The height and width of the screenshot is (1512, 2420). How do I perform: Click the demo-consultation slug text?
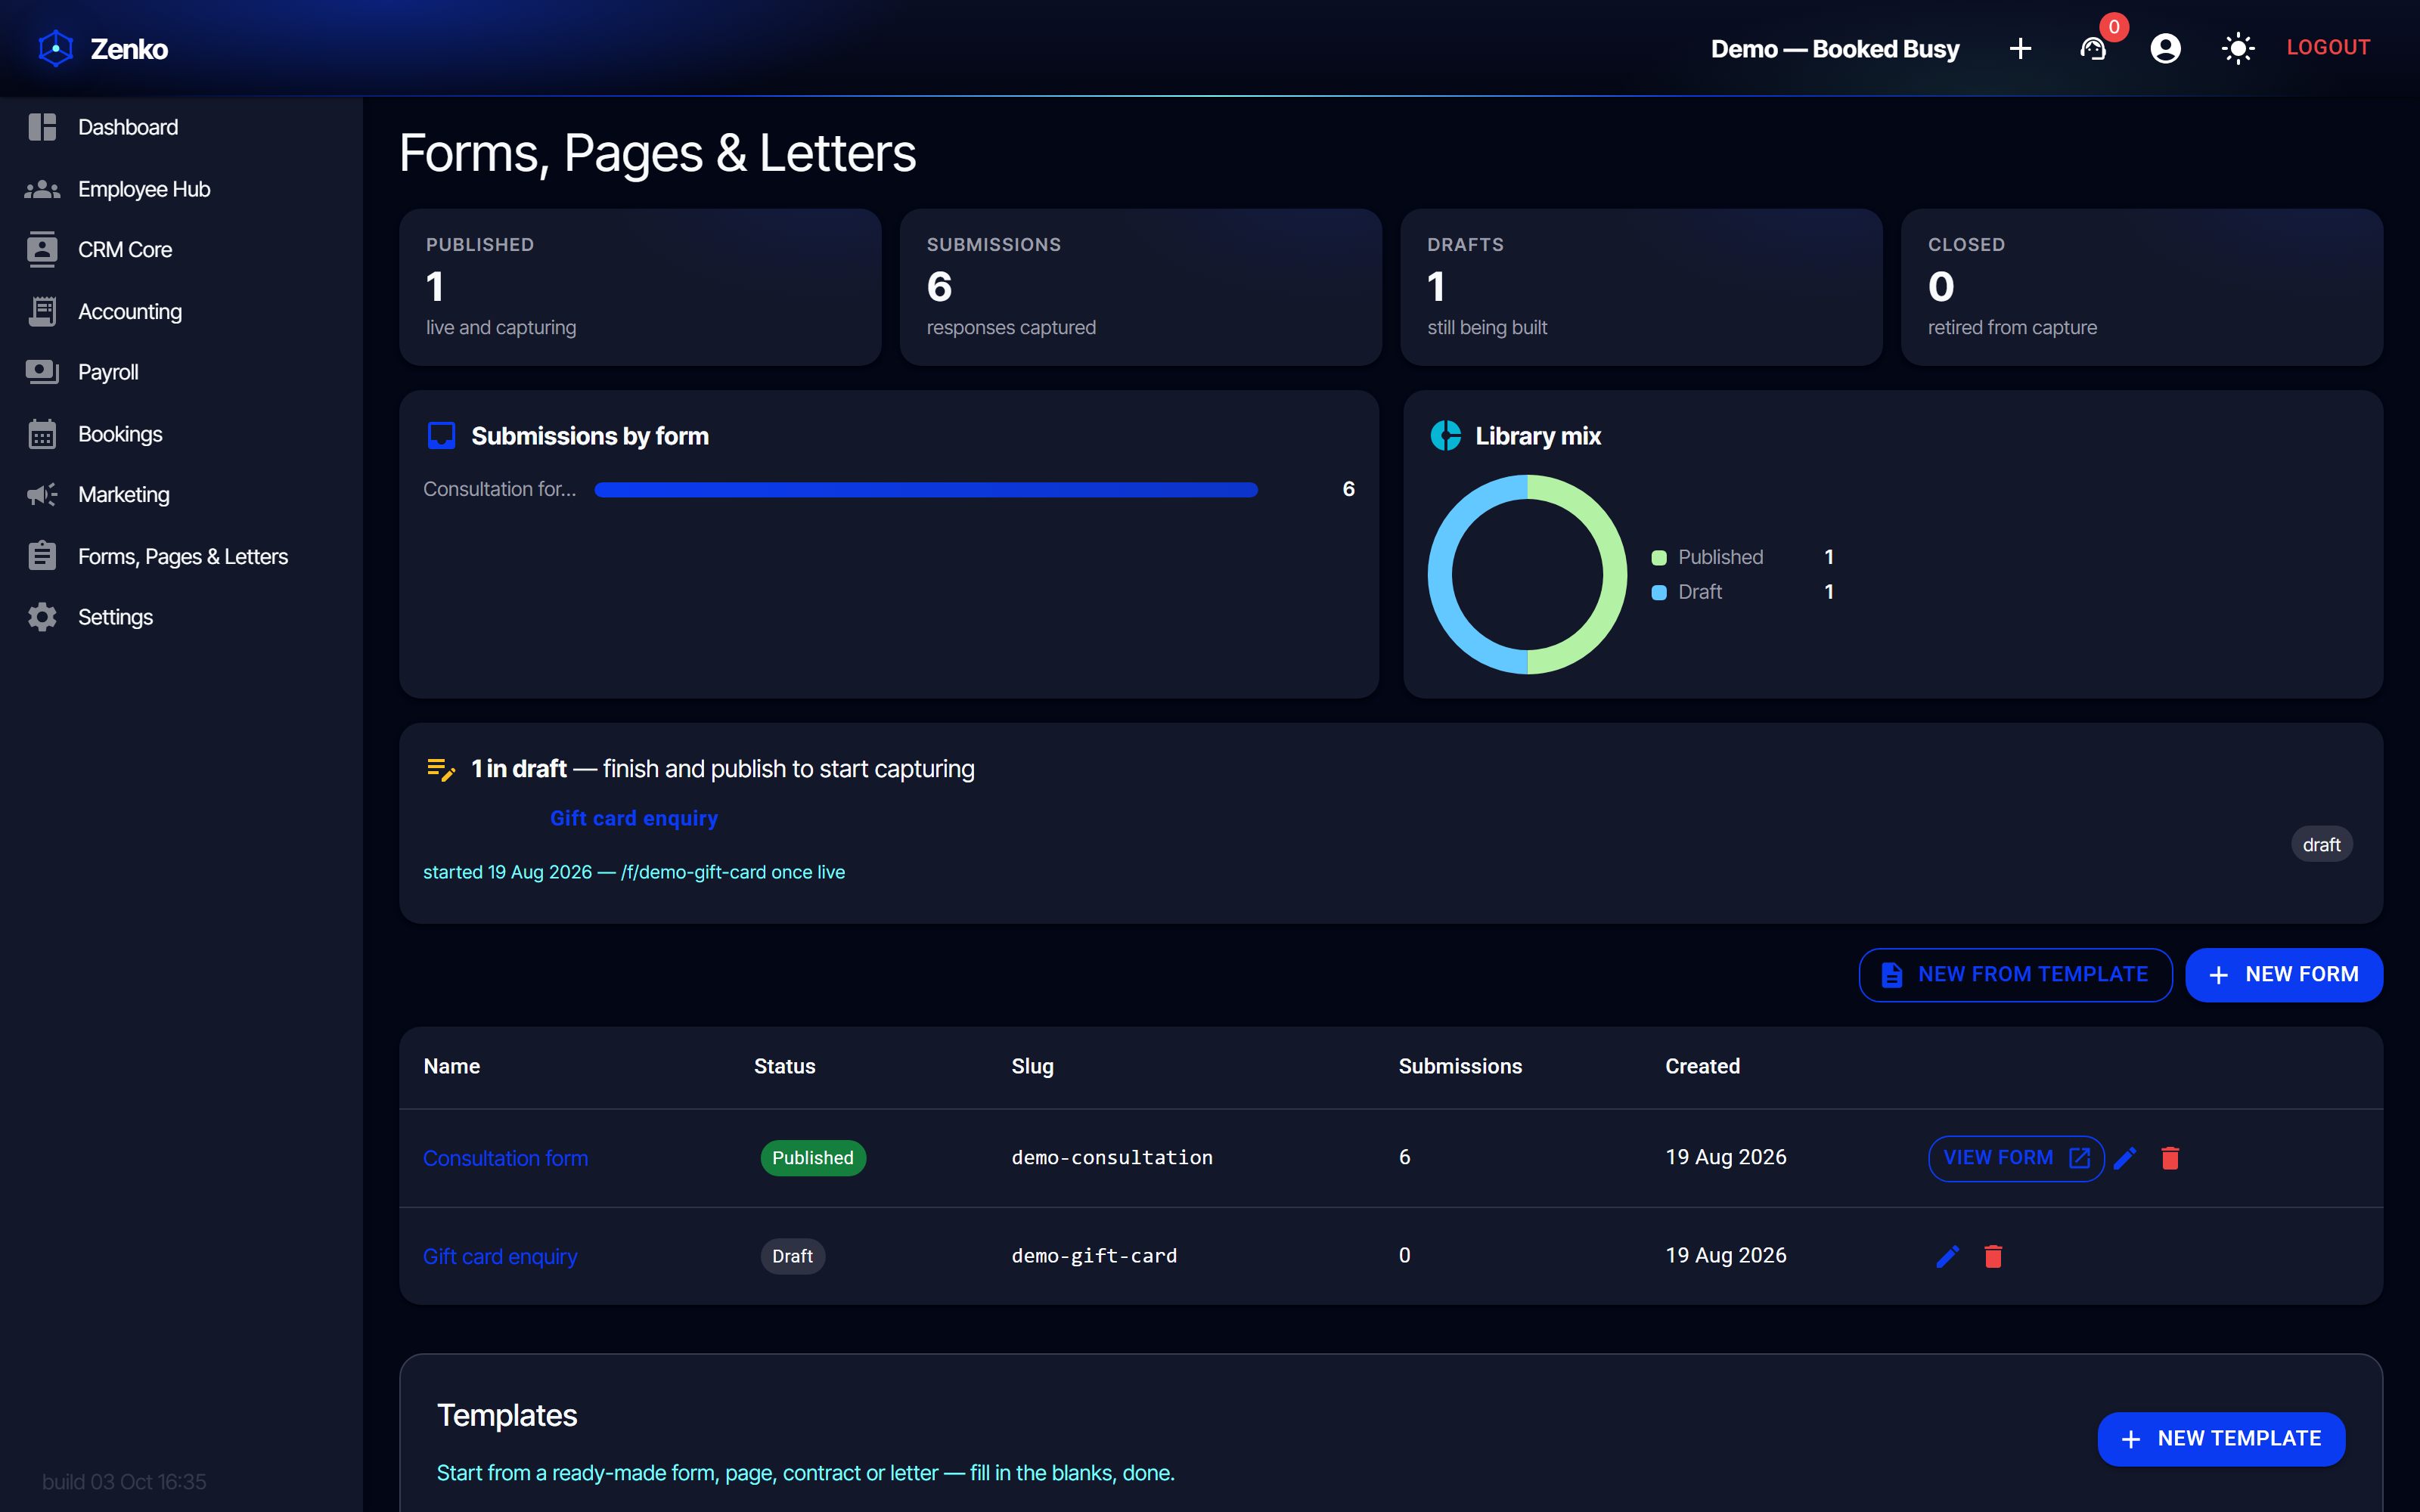1112,1157
